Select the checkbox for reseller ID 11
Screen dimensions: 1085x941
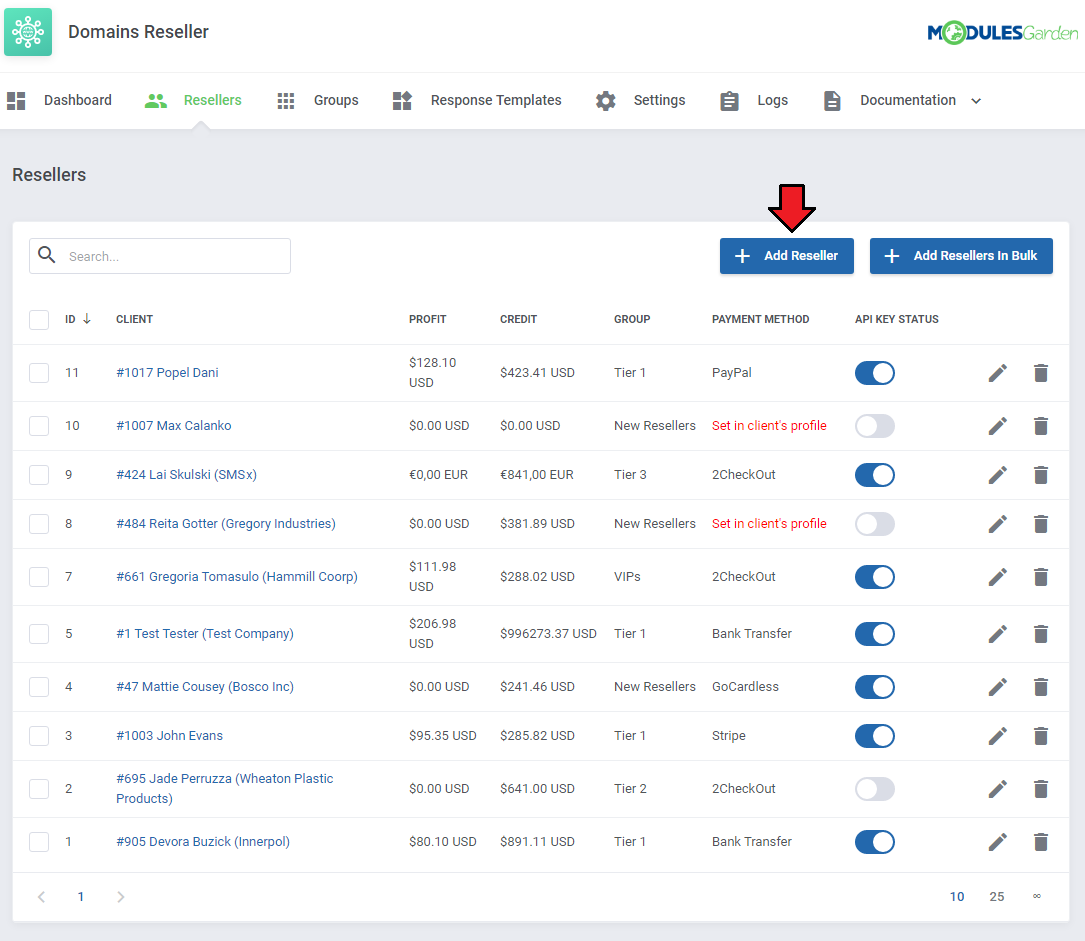pyautogui.click(x=39, y=373)
